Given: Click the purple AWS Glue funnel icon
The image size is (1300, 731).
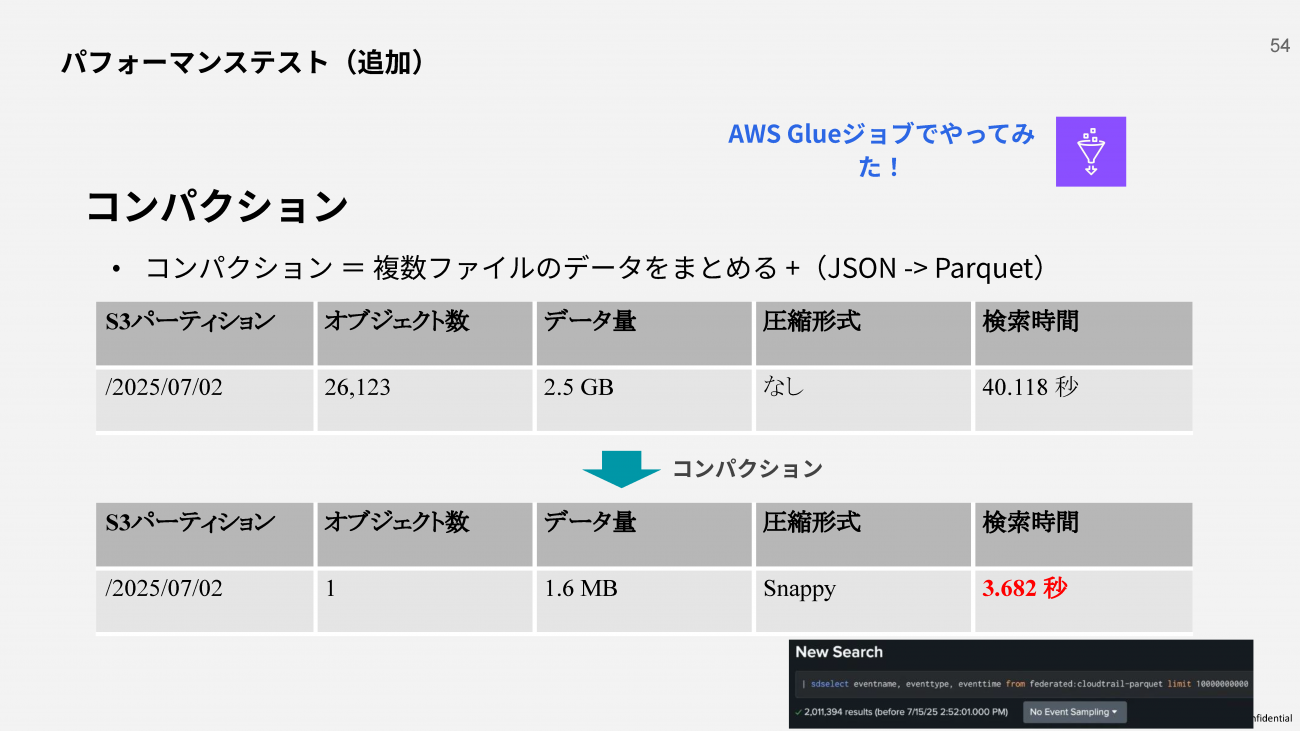Looking at the screenshot, I should point(1091,152).
